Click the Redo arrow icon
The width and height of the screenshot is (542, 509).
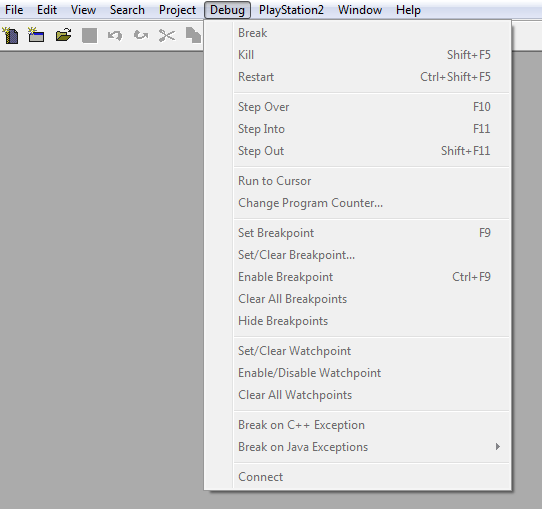141,35
